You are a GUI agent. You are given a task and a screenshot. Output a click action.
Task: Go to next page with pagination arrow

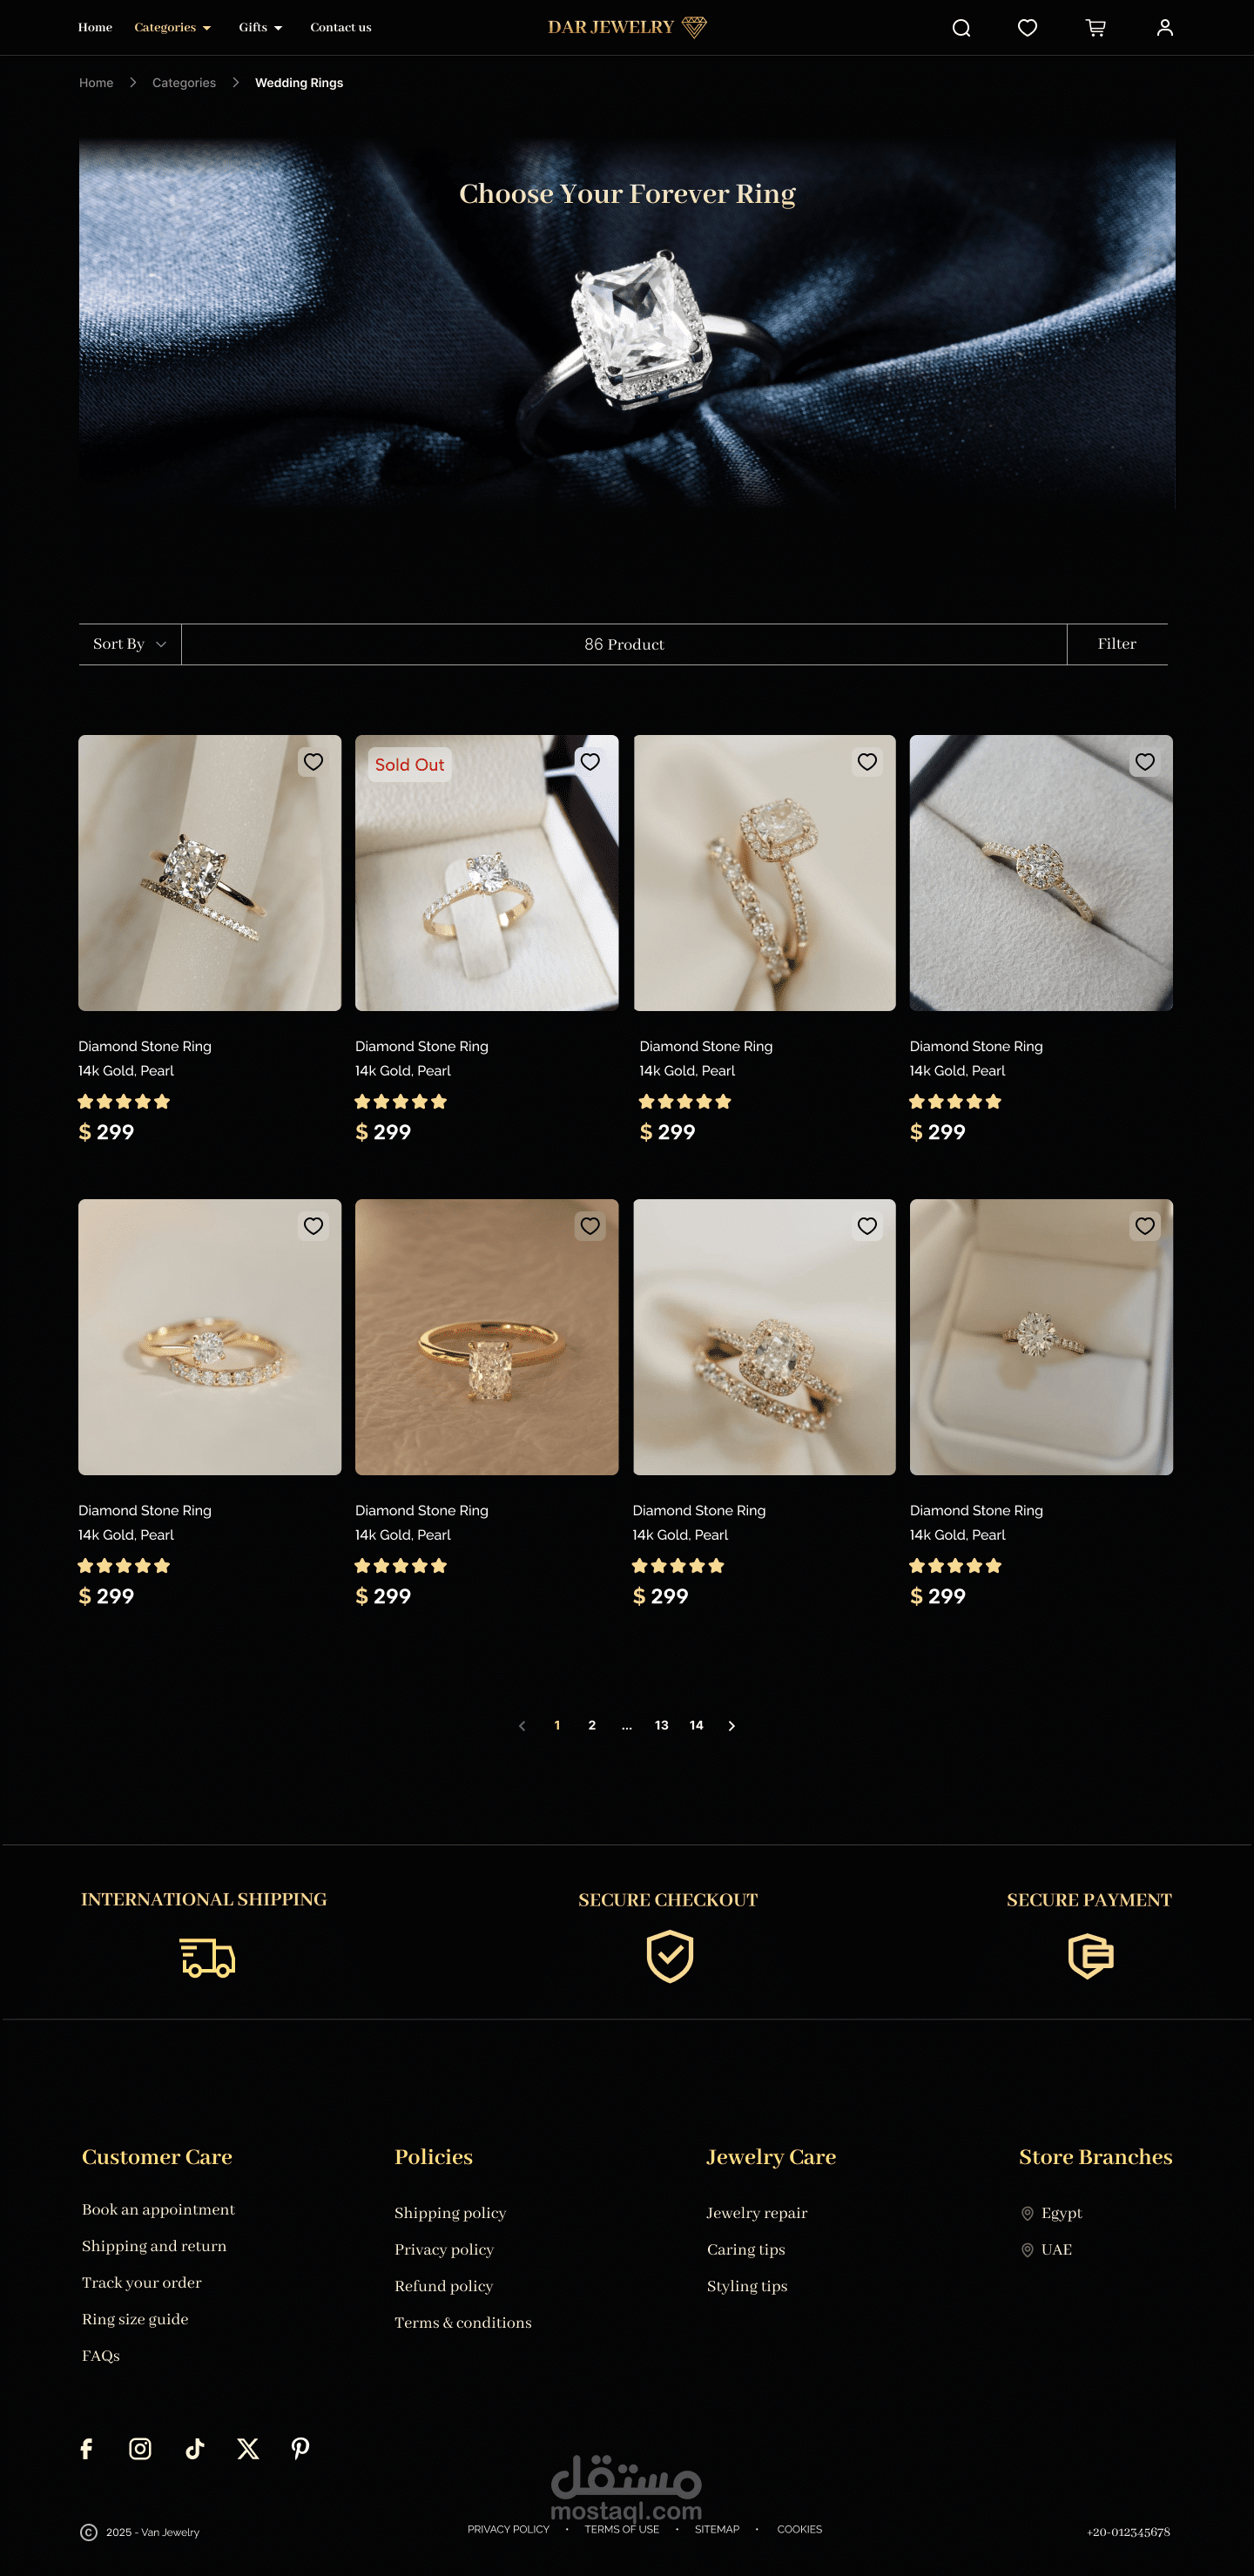[x=732, y=1726]
